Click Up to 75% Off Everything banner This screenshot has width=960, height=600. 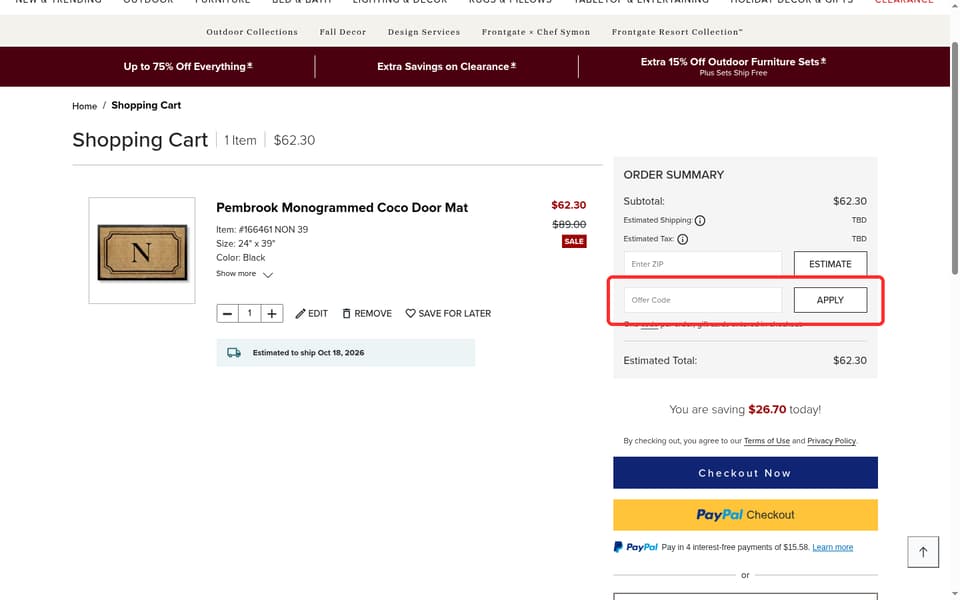click(188, 66)
